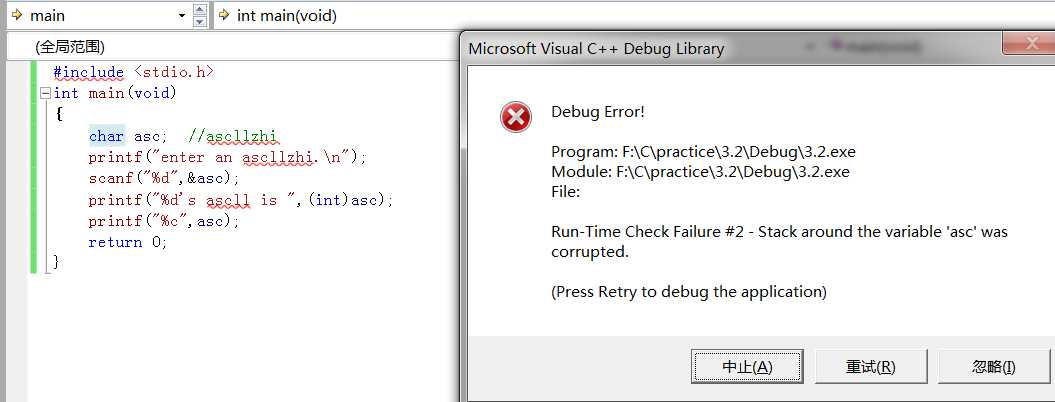Collapse the int main(void) code block
Viewport: 1055px width, 402px height.
[x=43, y=93]
